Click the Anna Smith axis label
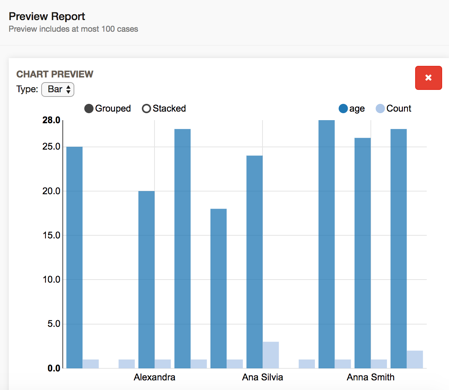 pos(370,377)
